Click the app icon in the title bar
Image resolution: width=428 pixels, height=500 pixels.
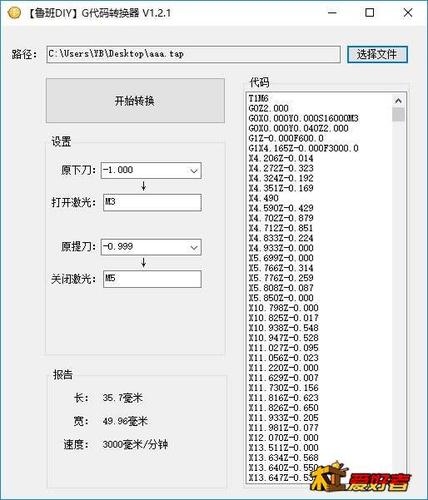pyautogui.click(x=14, y=13)
